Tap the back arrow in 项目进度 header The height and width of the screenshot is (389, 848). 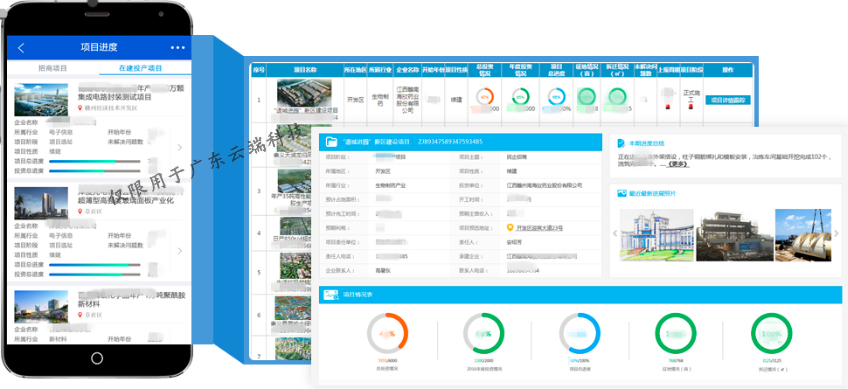click(21, 48)
